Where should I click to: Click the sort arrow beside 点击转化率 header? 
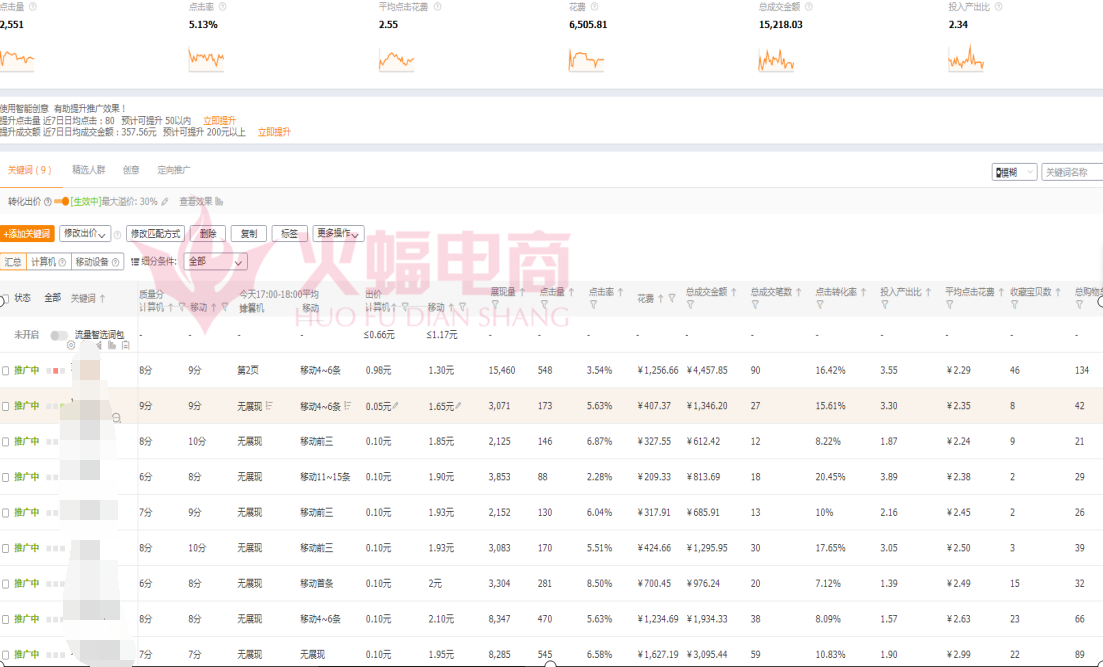tap(861, 293)
